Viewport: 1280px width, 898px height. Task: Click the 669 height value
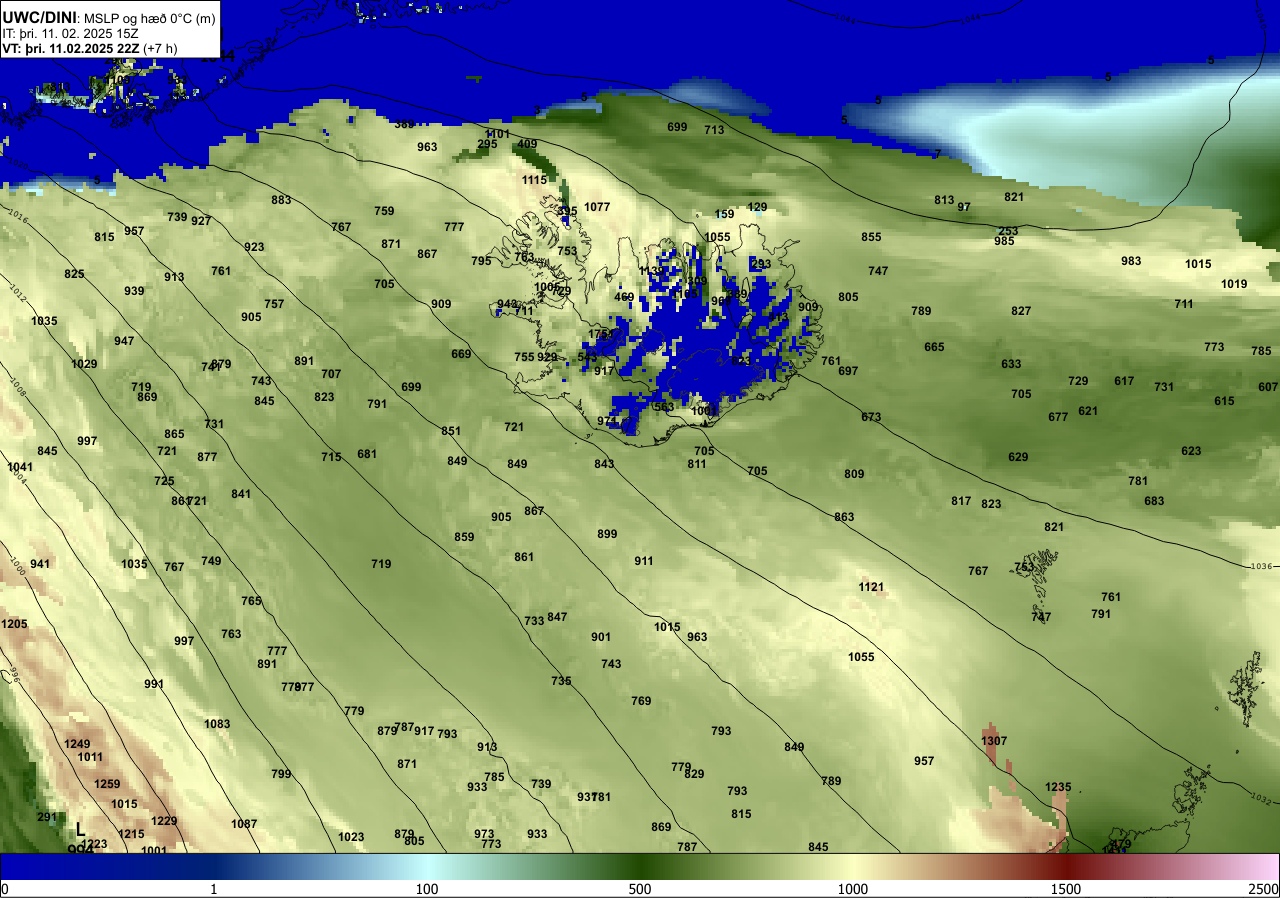461,354
